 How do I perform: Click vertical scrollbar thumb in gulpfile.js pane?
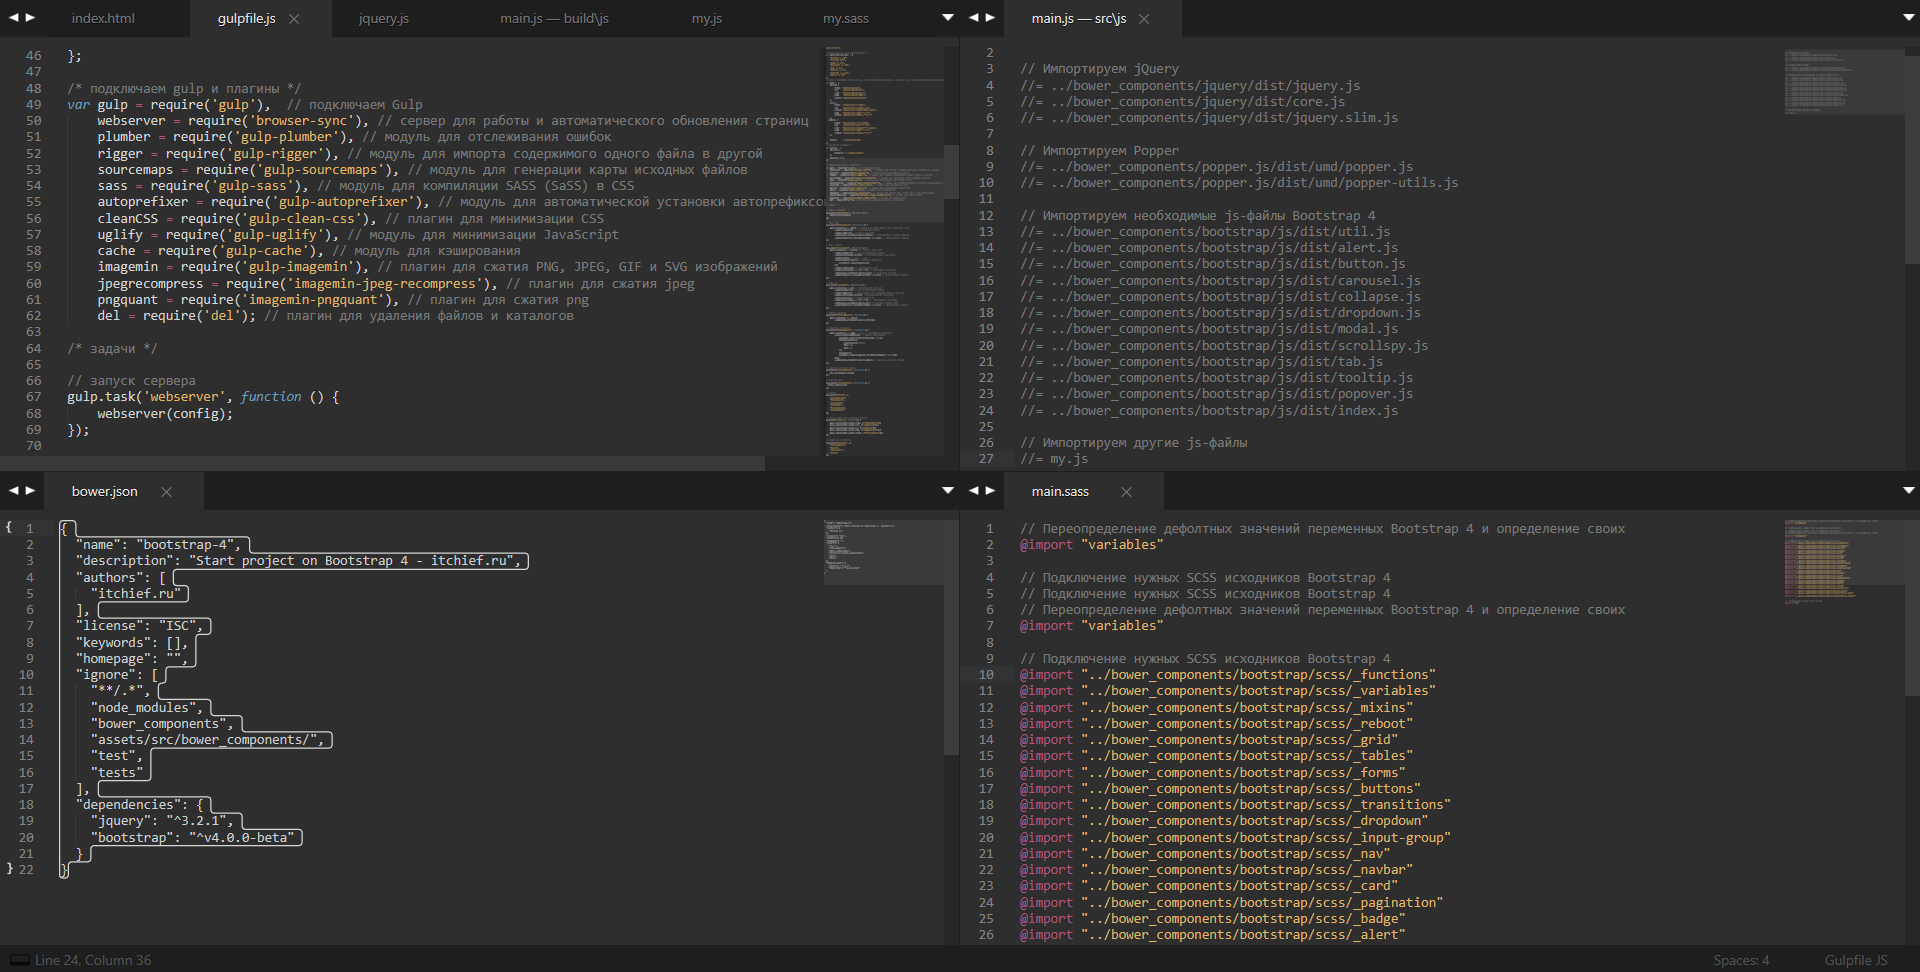(952, 171)
